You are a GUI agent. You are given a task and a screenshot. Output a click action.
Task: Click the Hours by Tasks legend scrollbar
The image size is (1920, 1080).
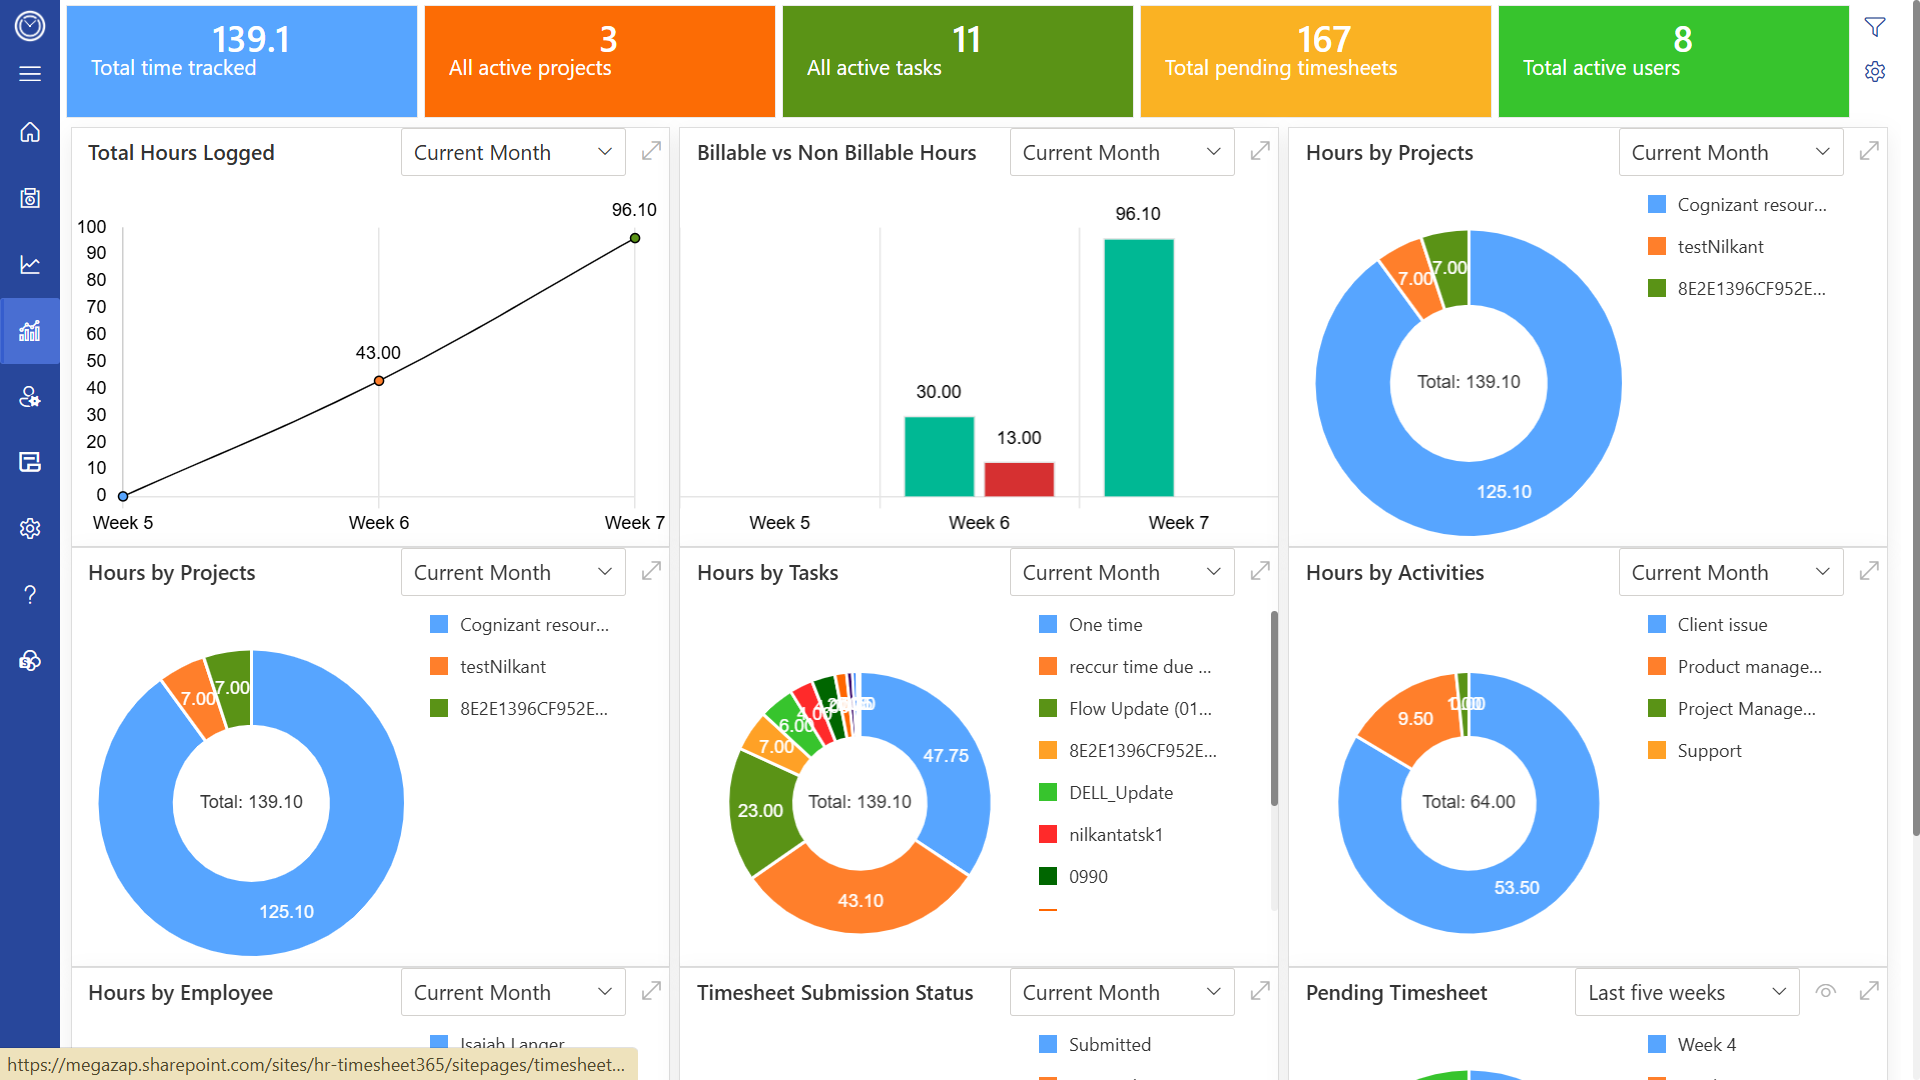tap(1274, 708)
